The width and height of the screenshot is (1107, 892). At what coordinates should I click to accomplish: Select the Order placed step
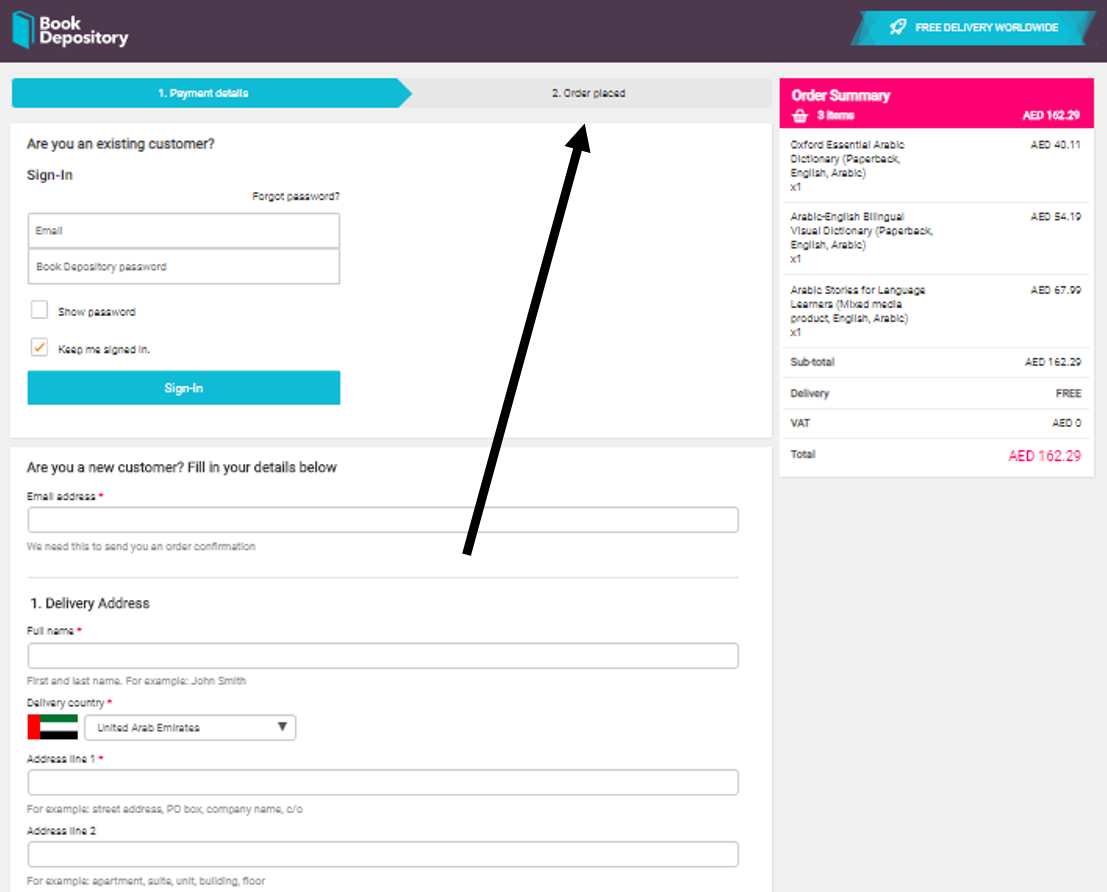pos(592,92)
